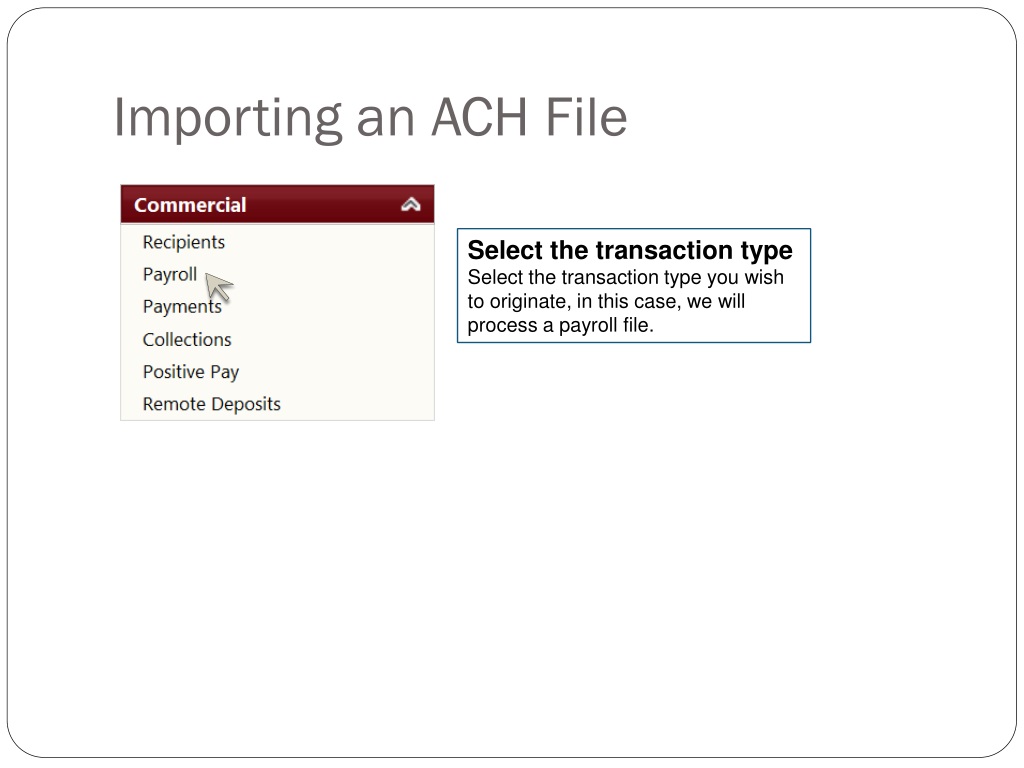Click the word ACH in the title
Viewport: 1024px width, 768px height.
click(479, 118)
